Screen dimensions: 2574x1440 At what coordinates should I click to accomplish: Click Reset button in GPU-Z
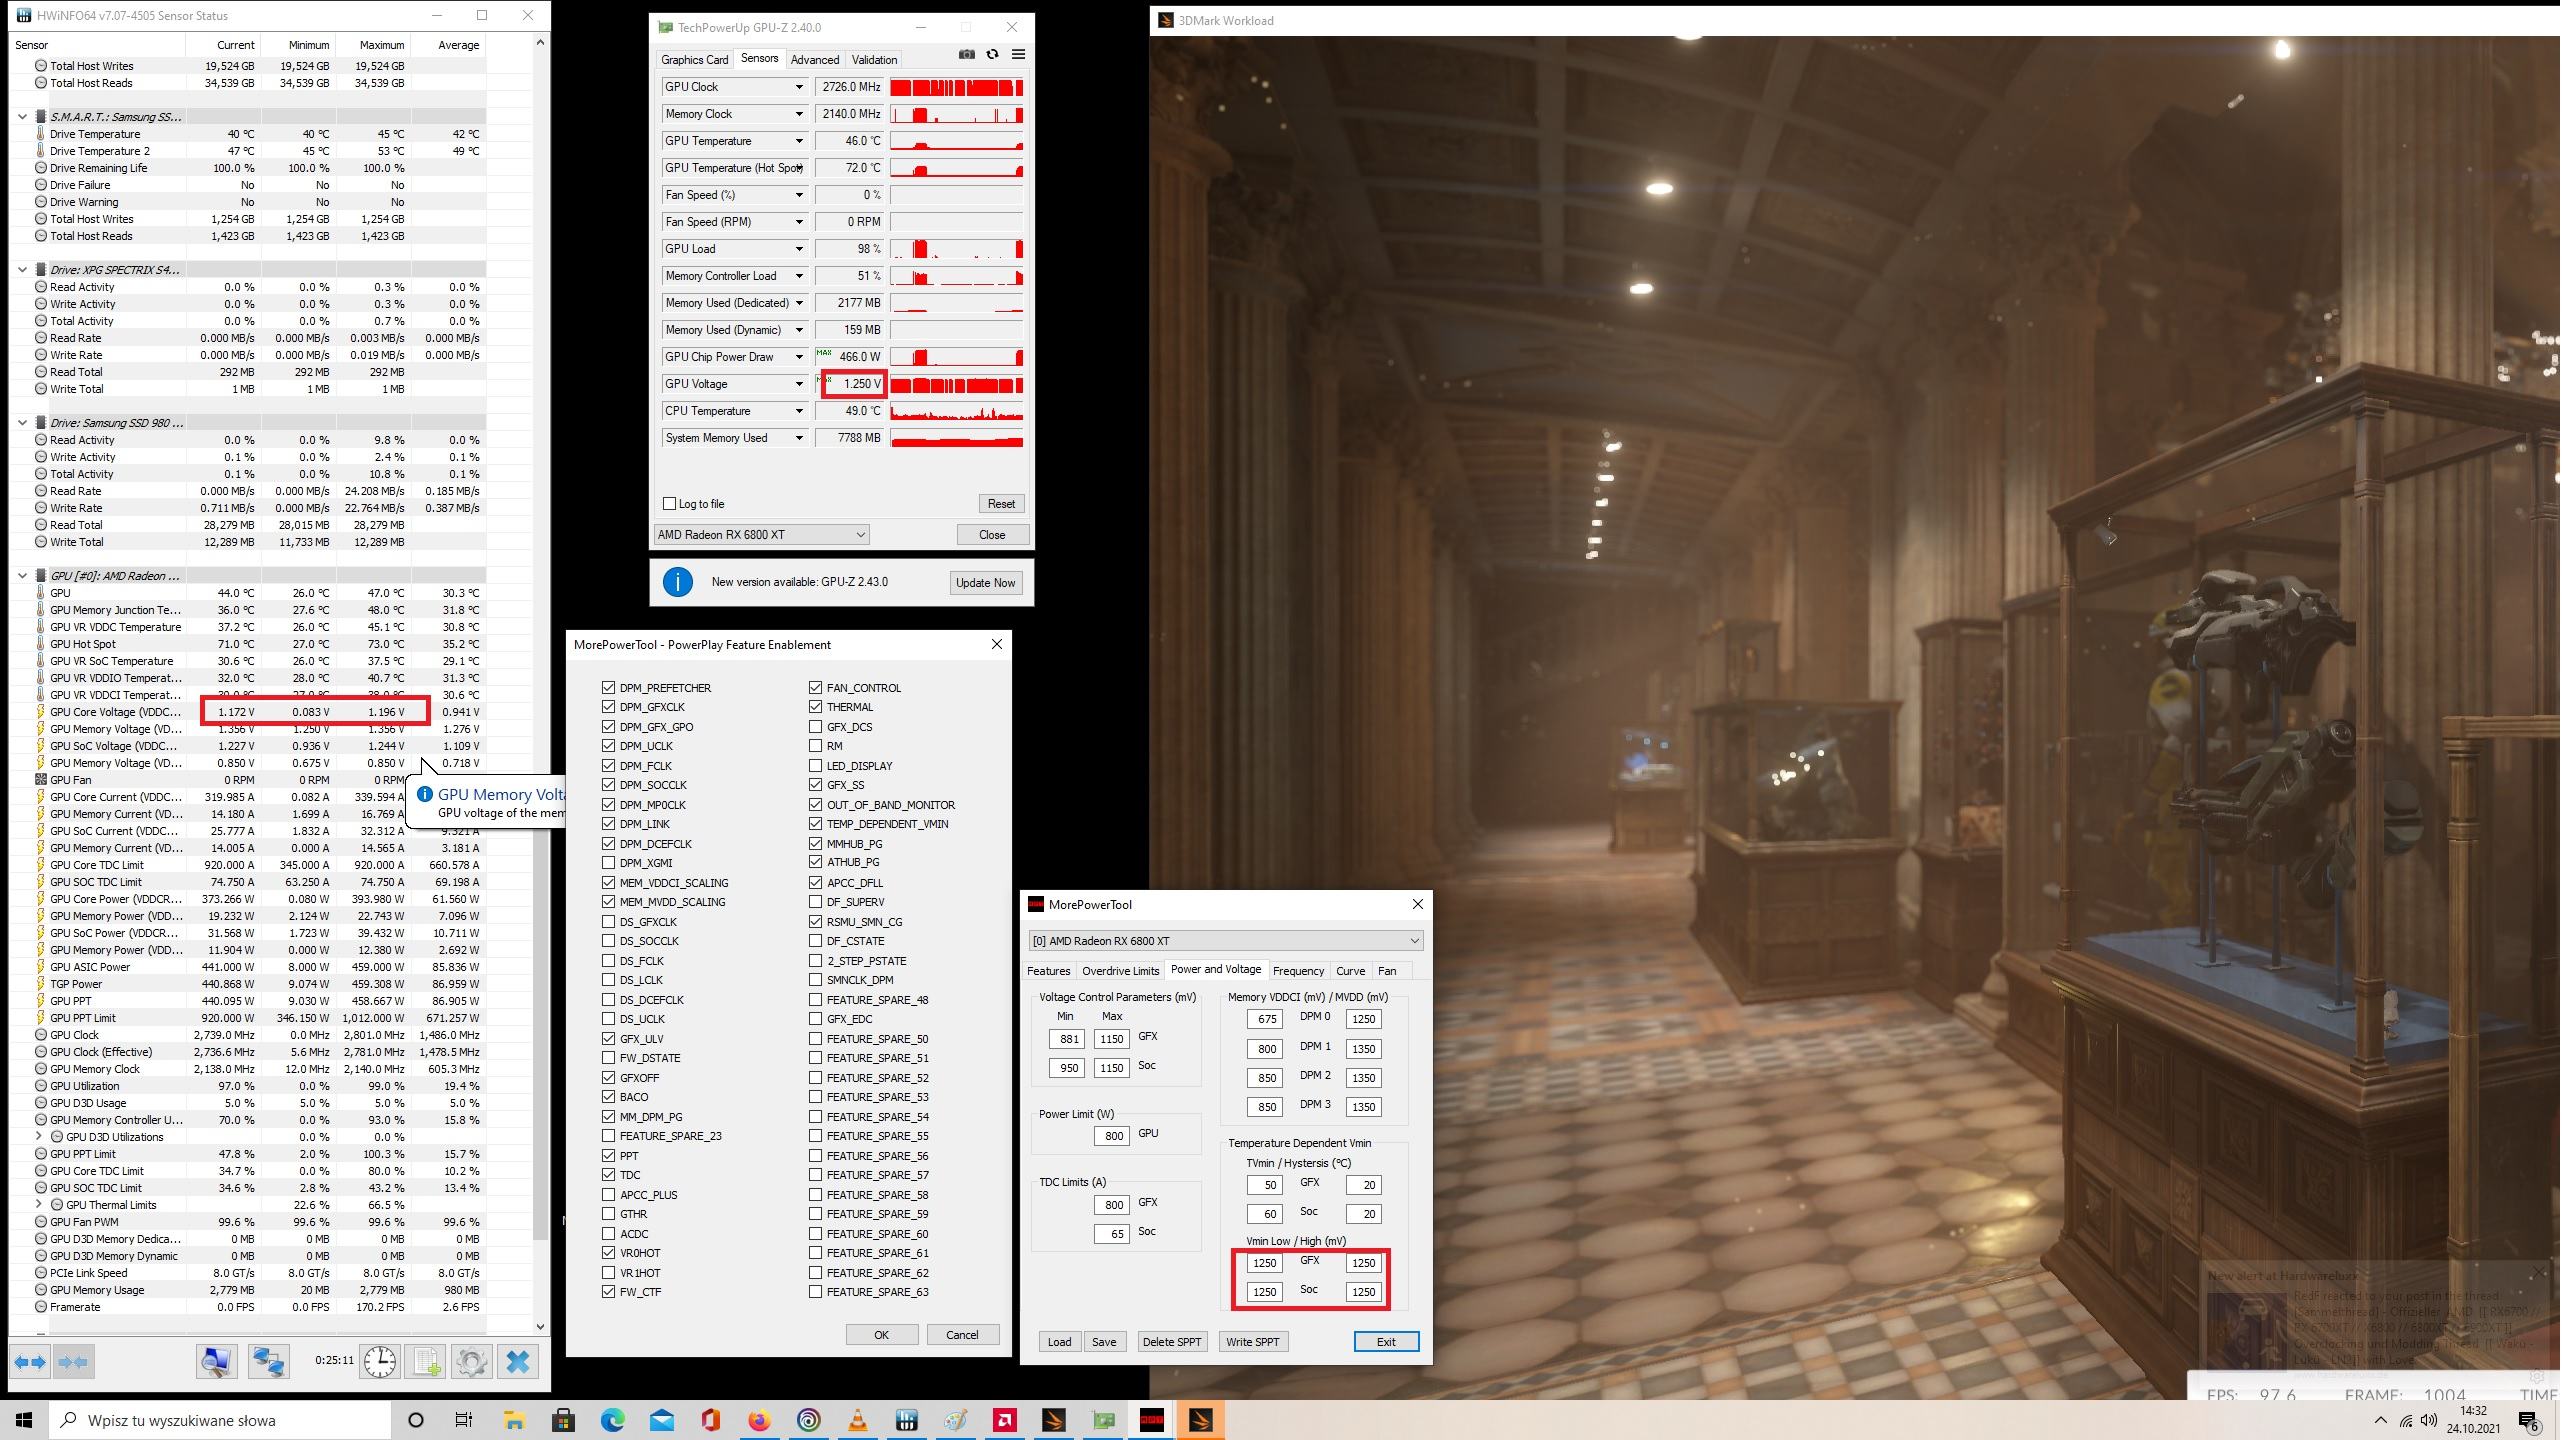point(1001,504)
